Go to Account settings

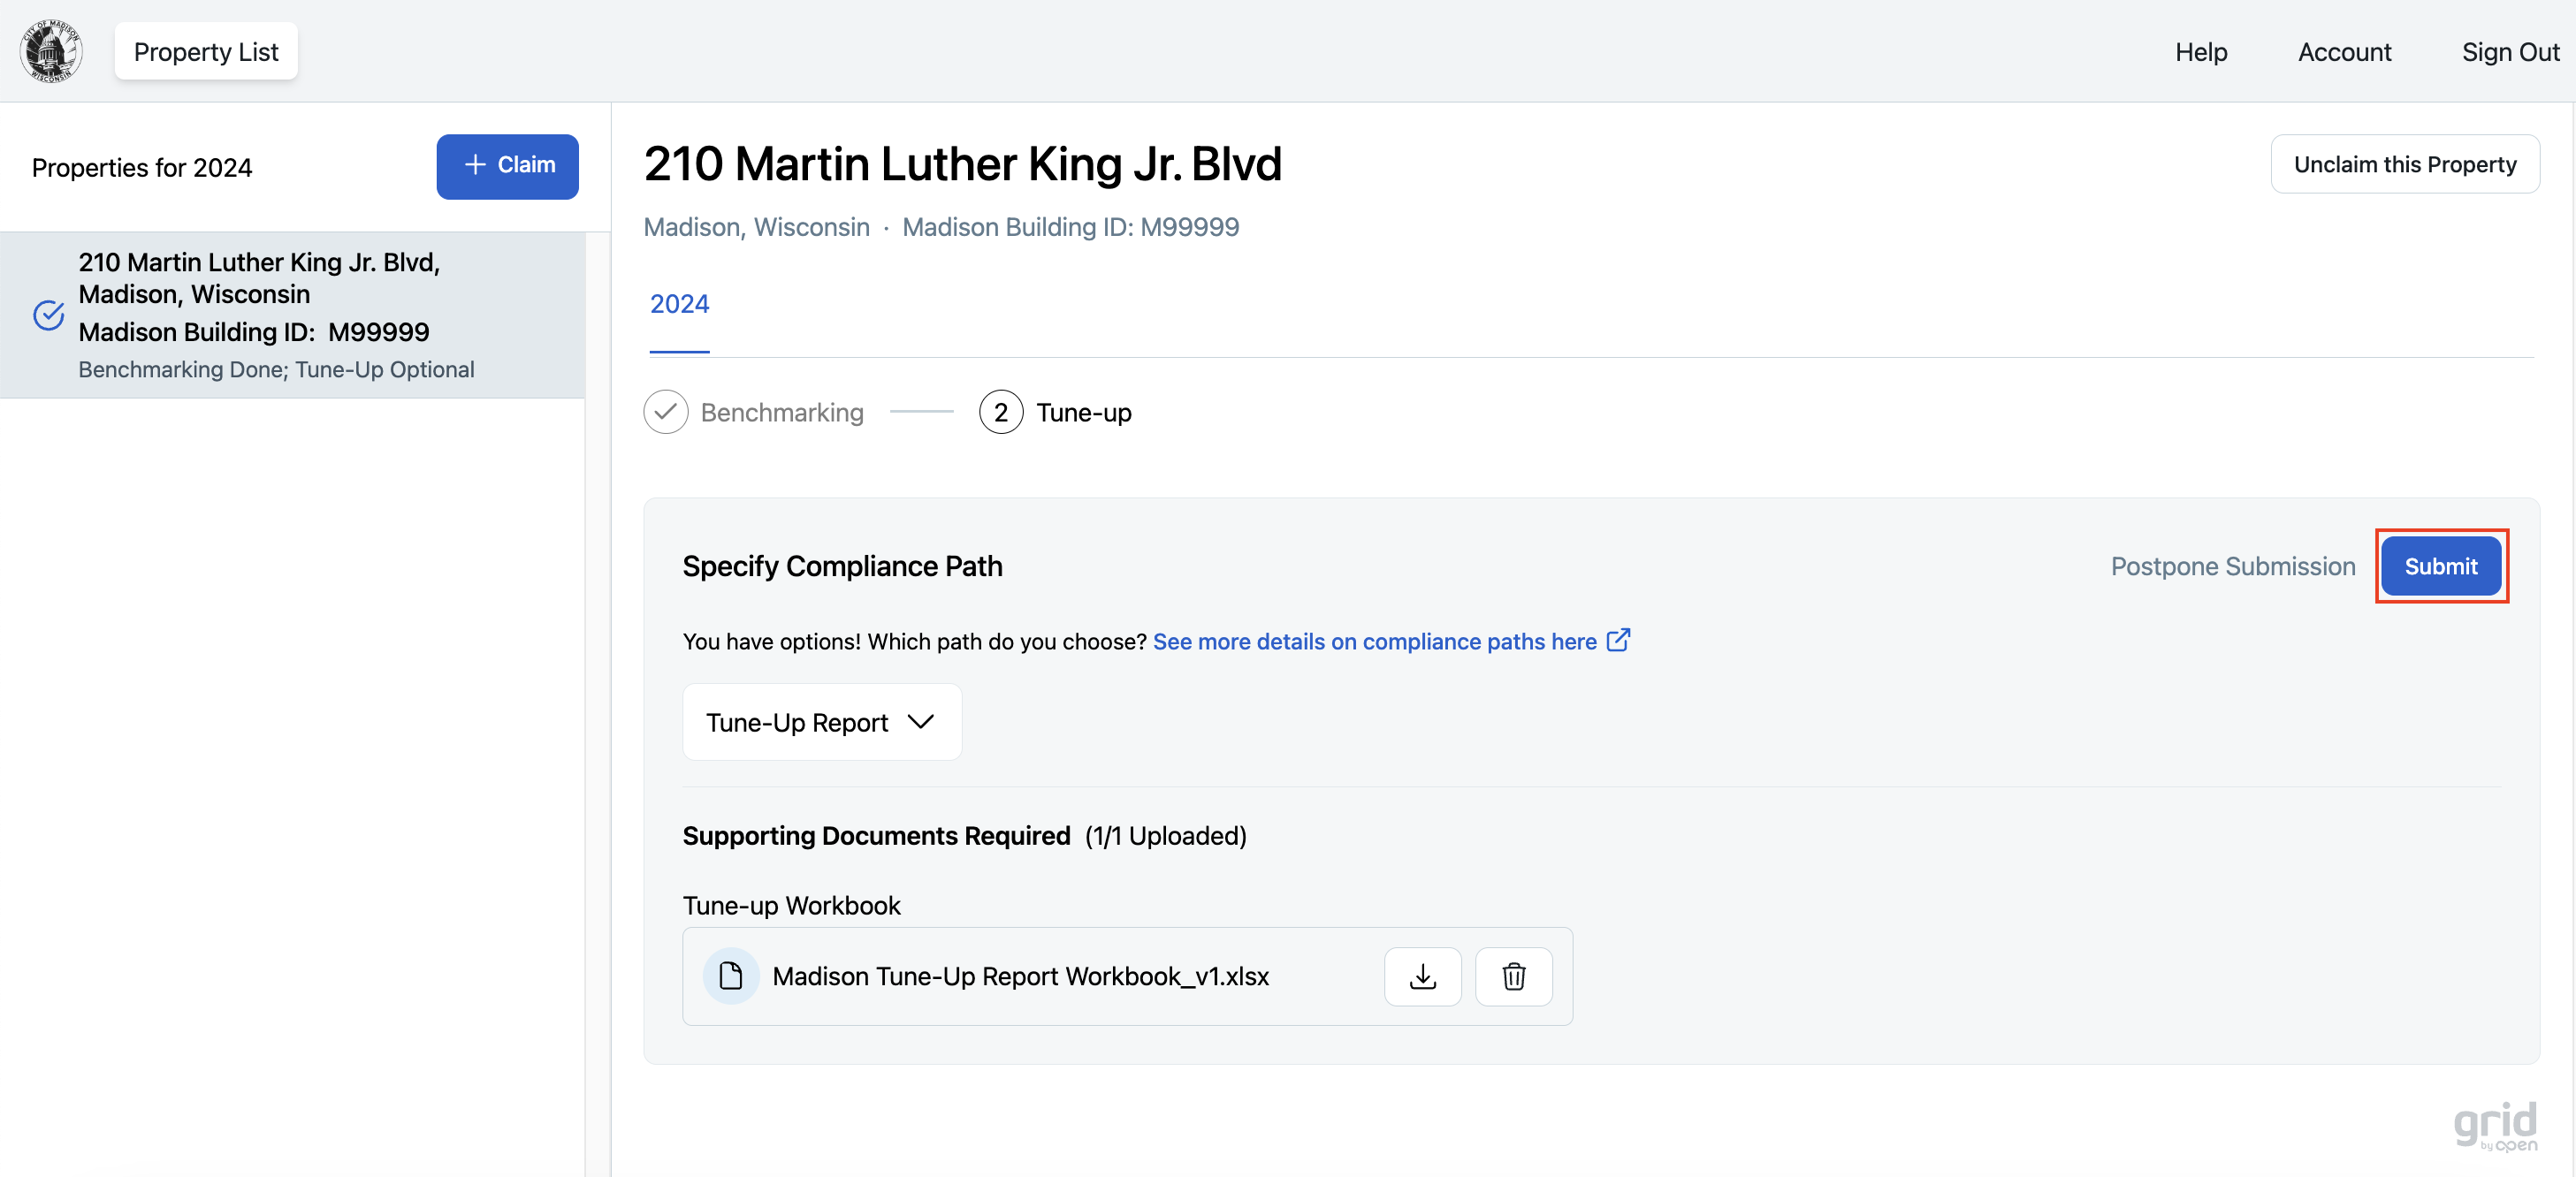point(2343,51)
